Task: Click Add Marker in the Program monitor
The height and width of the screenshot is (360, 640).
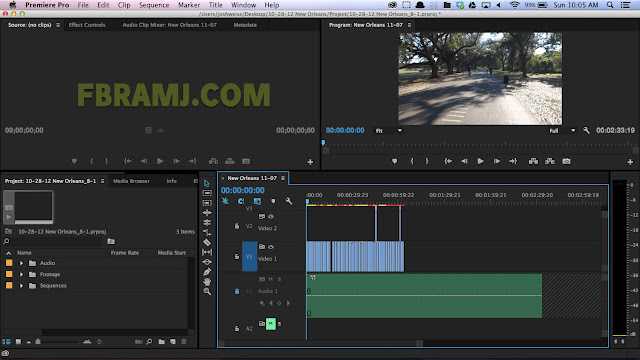Action: [x=394, y=162]
